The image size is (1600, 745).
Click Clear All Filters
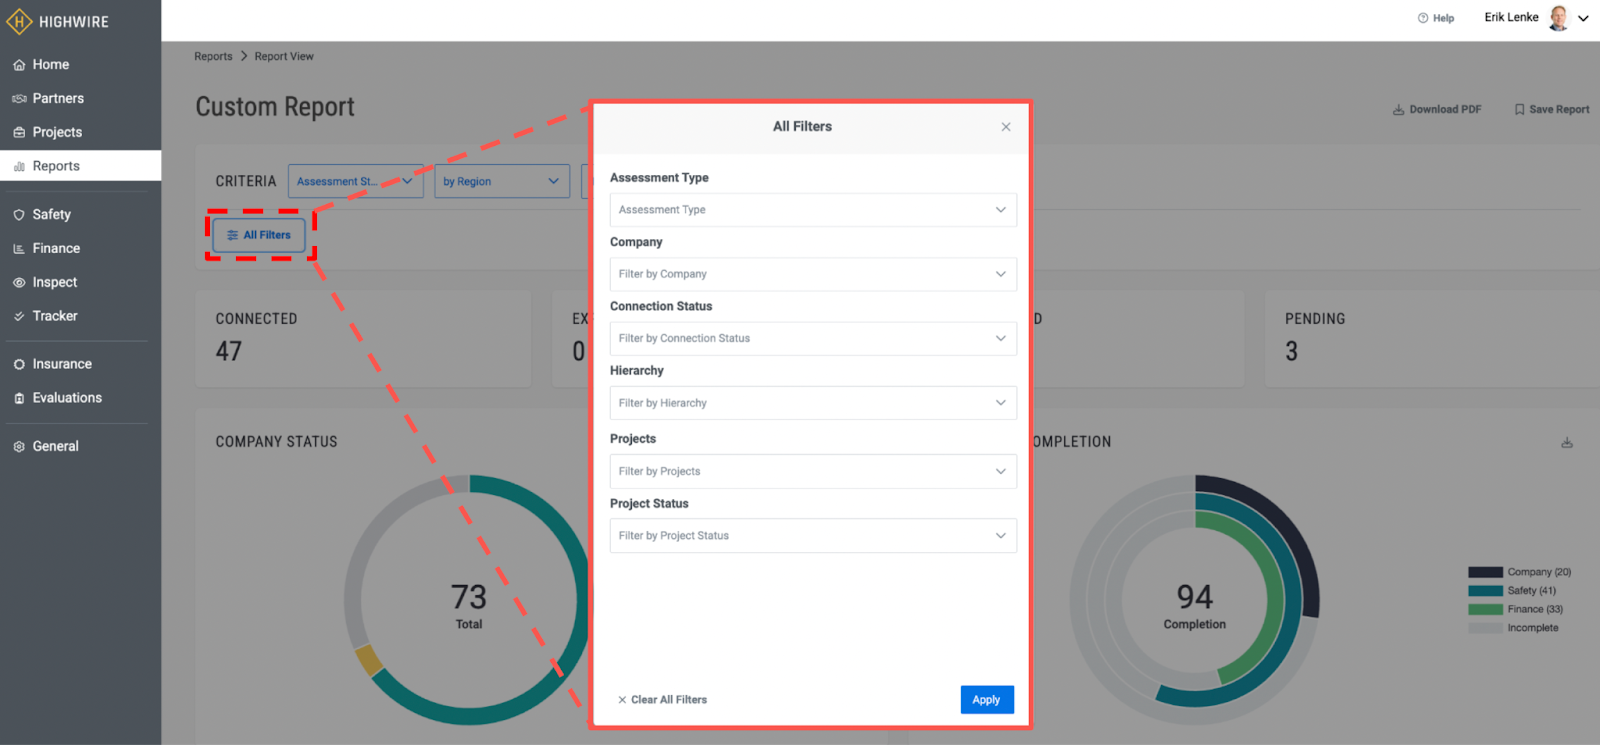(663, 700)
